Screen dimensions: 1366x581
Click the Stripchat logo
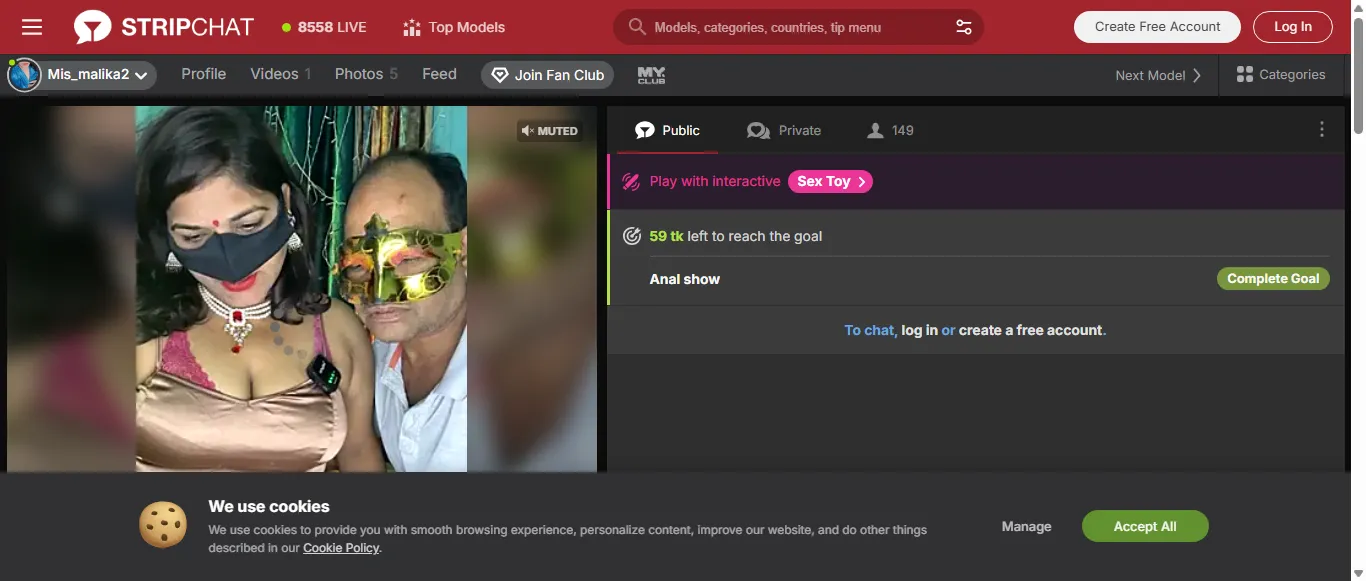click(164, 27)
